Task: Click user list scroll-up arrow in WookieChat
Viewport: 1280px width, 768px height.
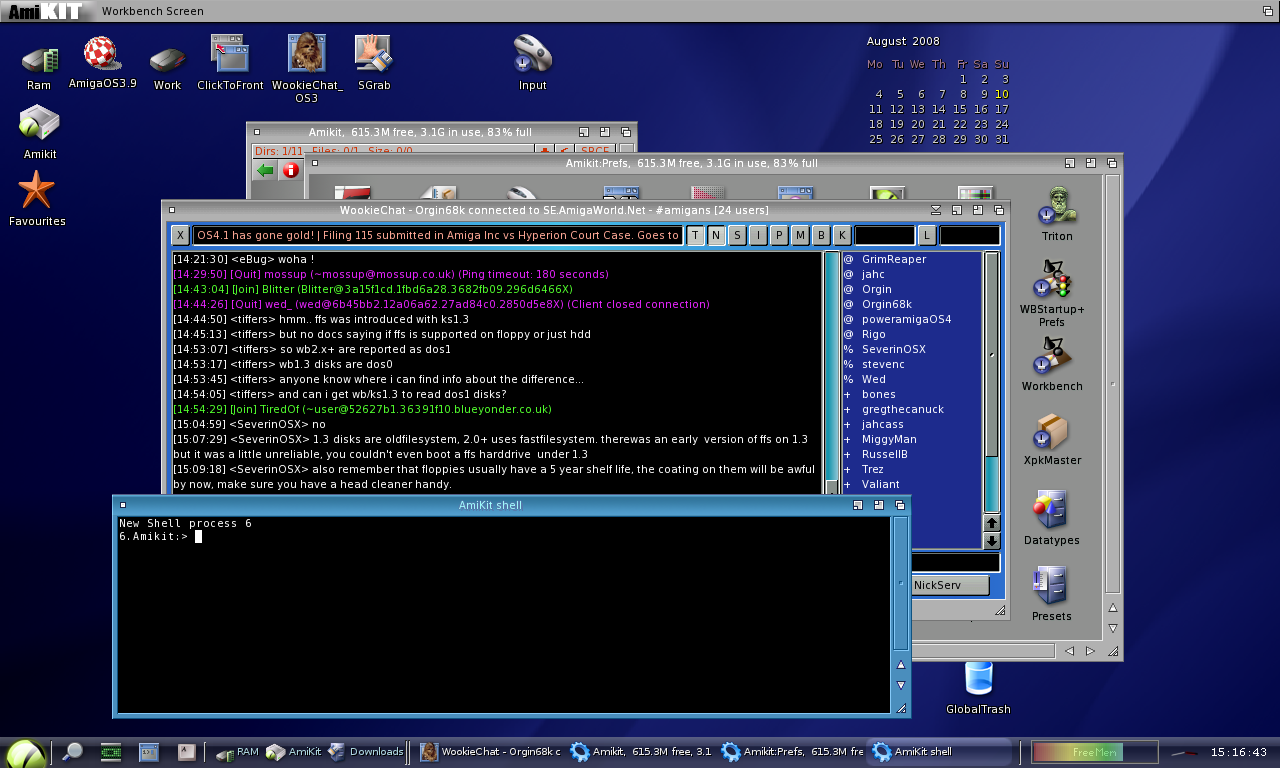Action: point(992,523)
